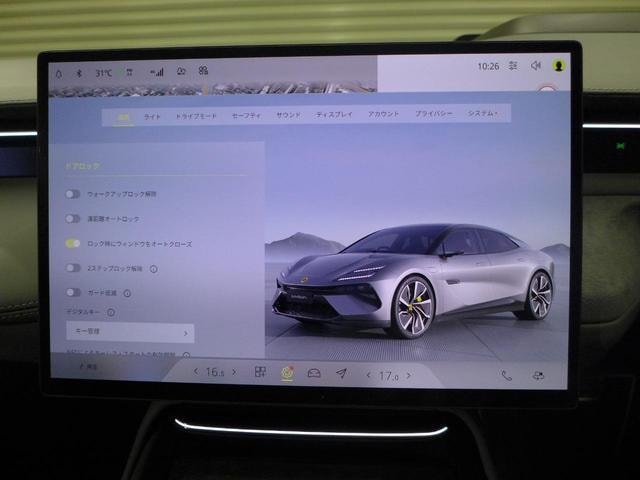The width and height of the screenshot is (640, 480).
Task: Open the vehicle icon in bottom dock
Action: (x=314, y=373)
